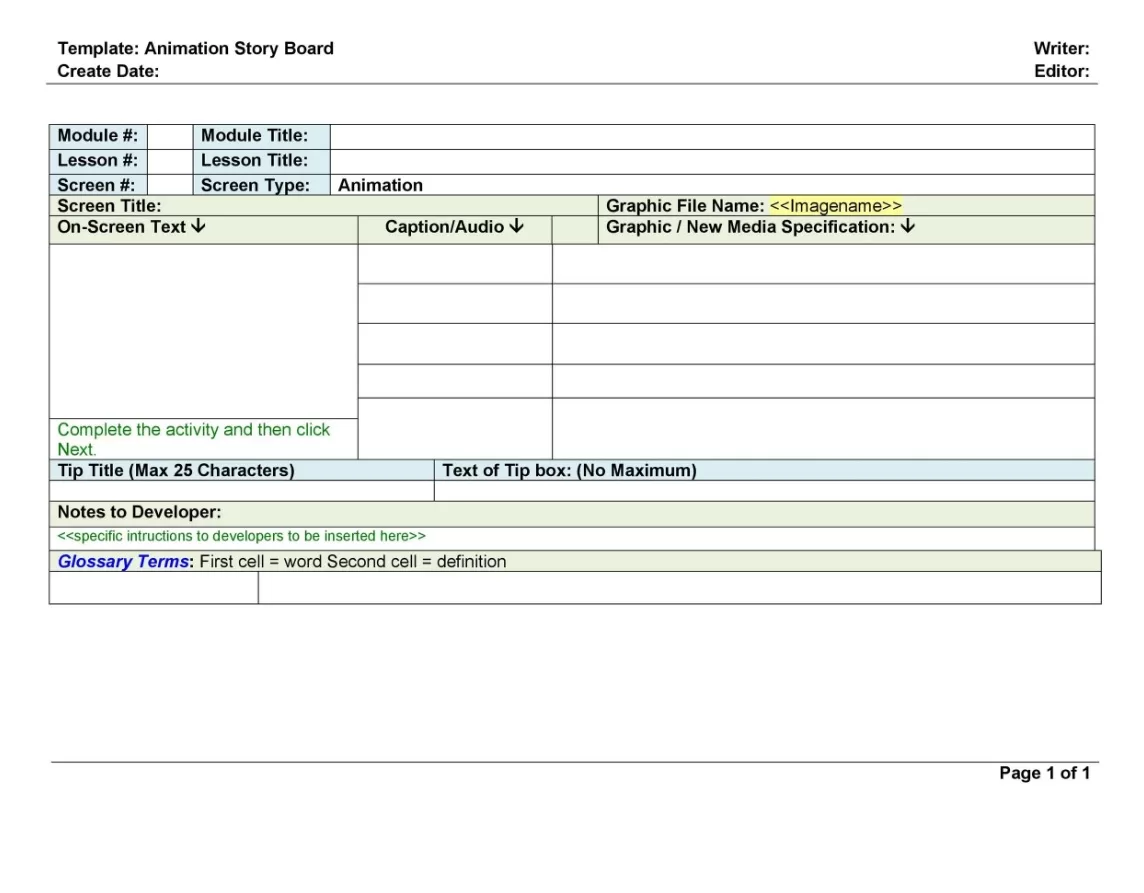Click the empty cell beside Module #
The image size is (1144, 893).
[170, 136]
